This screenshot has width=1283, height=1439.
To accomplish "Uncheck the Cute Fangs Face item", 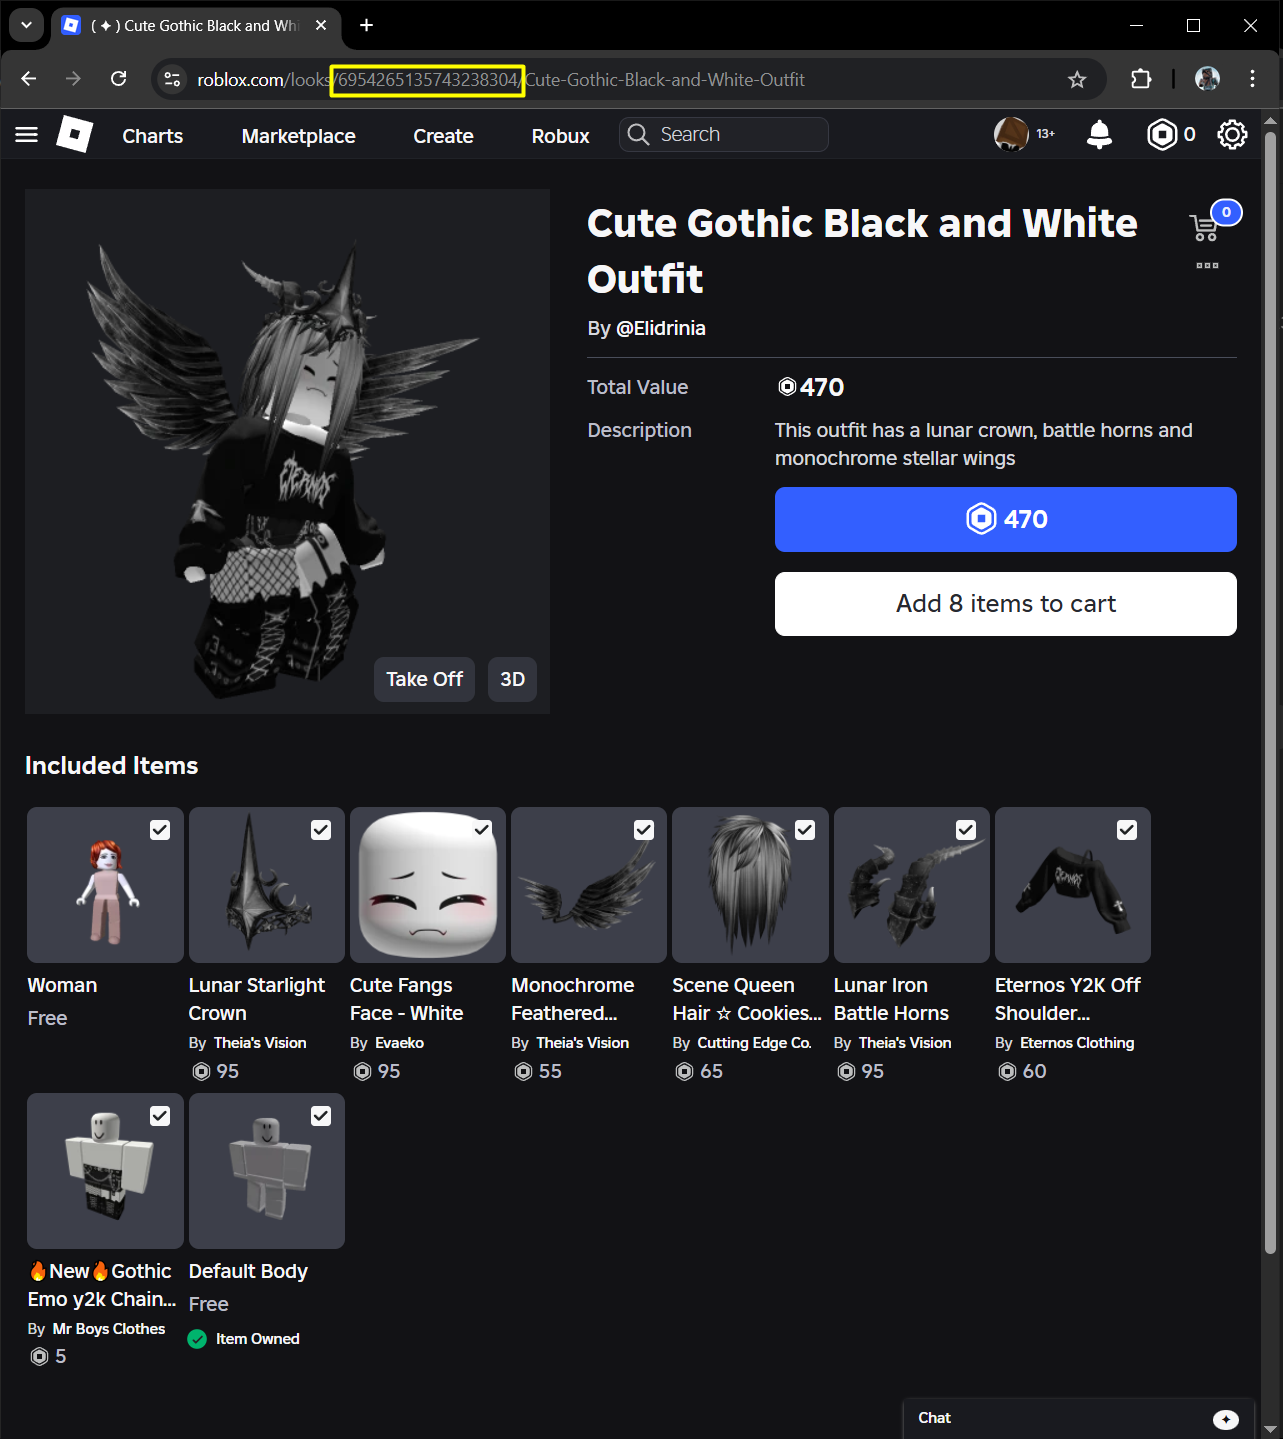I will [482, 830].
